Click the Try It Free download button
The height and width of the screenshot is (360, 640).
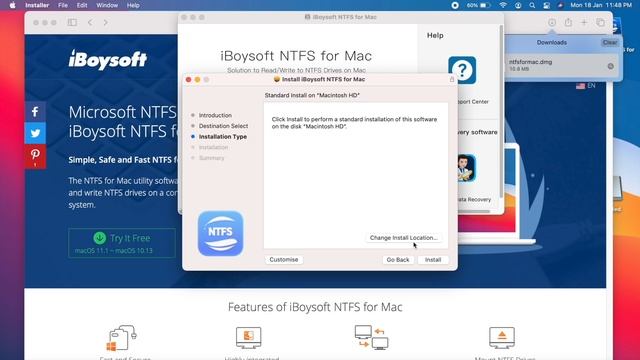122,243
